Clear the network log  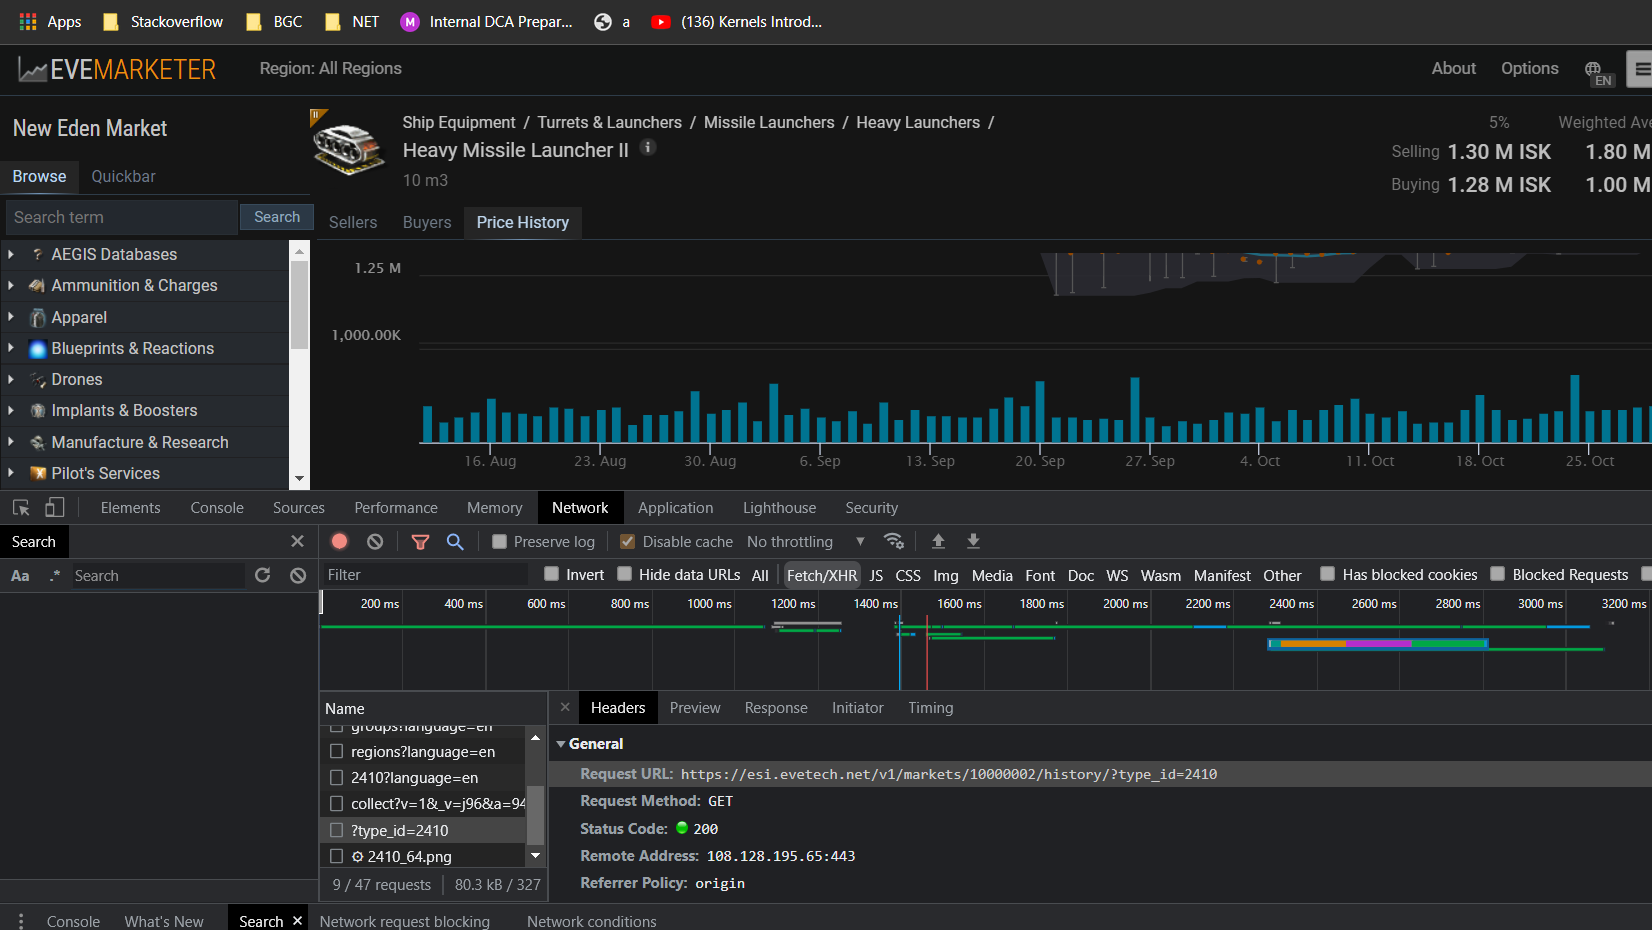(375, 541)
